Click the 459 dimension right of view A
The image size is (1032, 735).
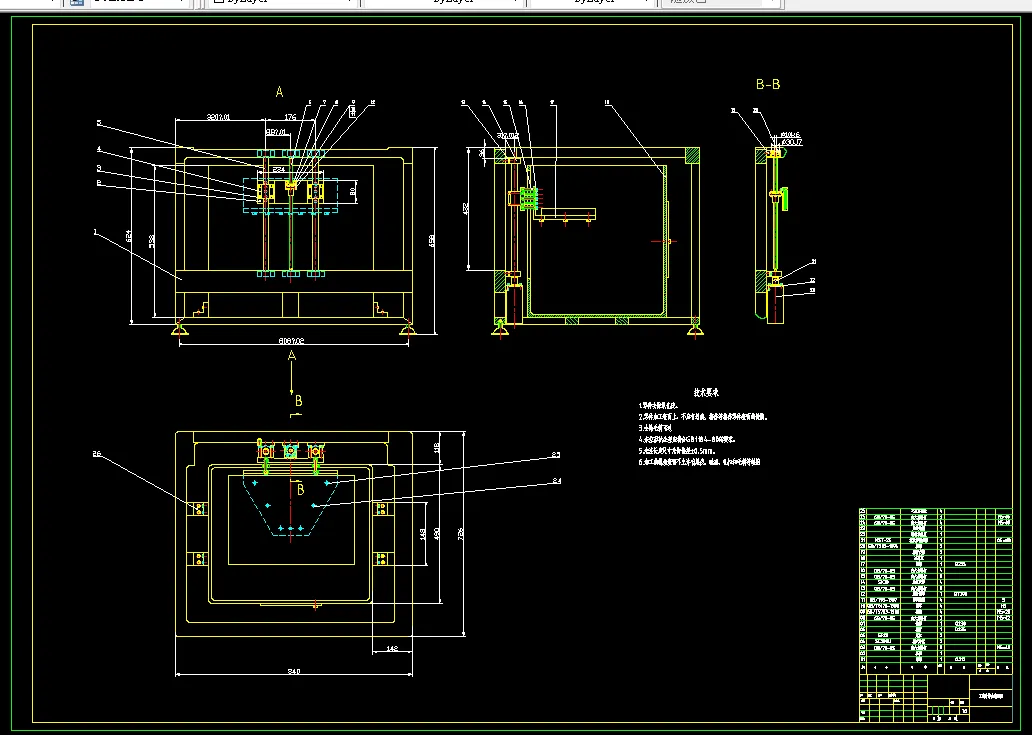[x=432, y=241]
